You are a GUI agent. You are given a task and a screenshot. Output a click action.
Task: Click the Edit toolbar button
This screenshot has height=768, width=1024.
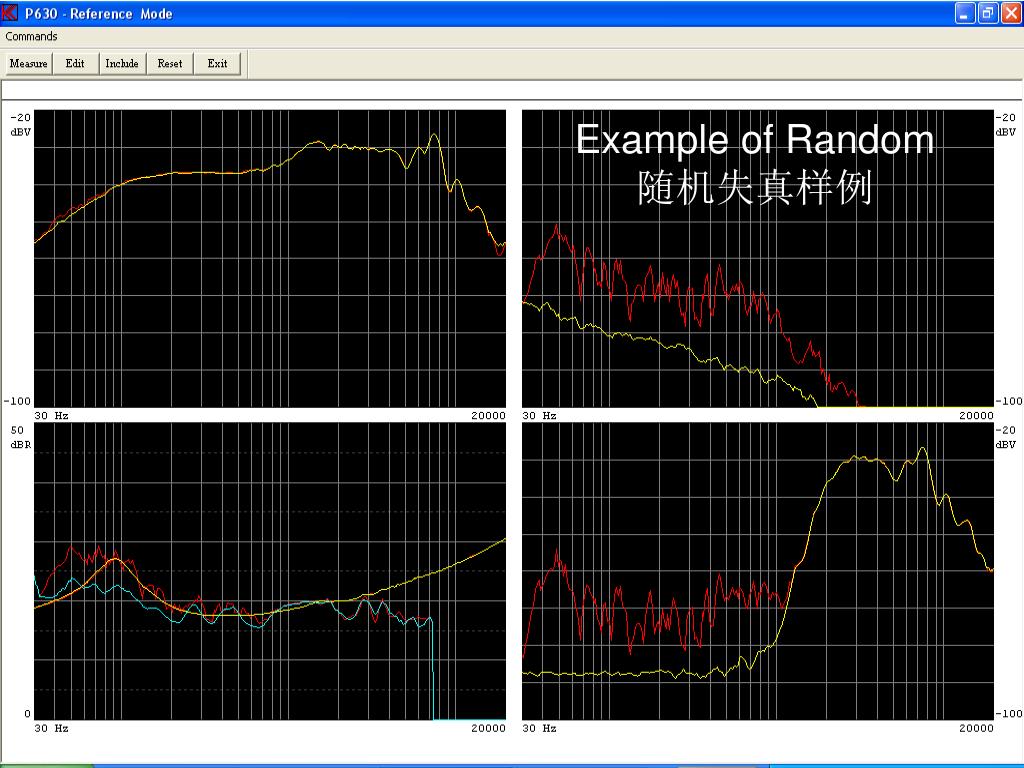point(75,63)
